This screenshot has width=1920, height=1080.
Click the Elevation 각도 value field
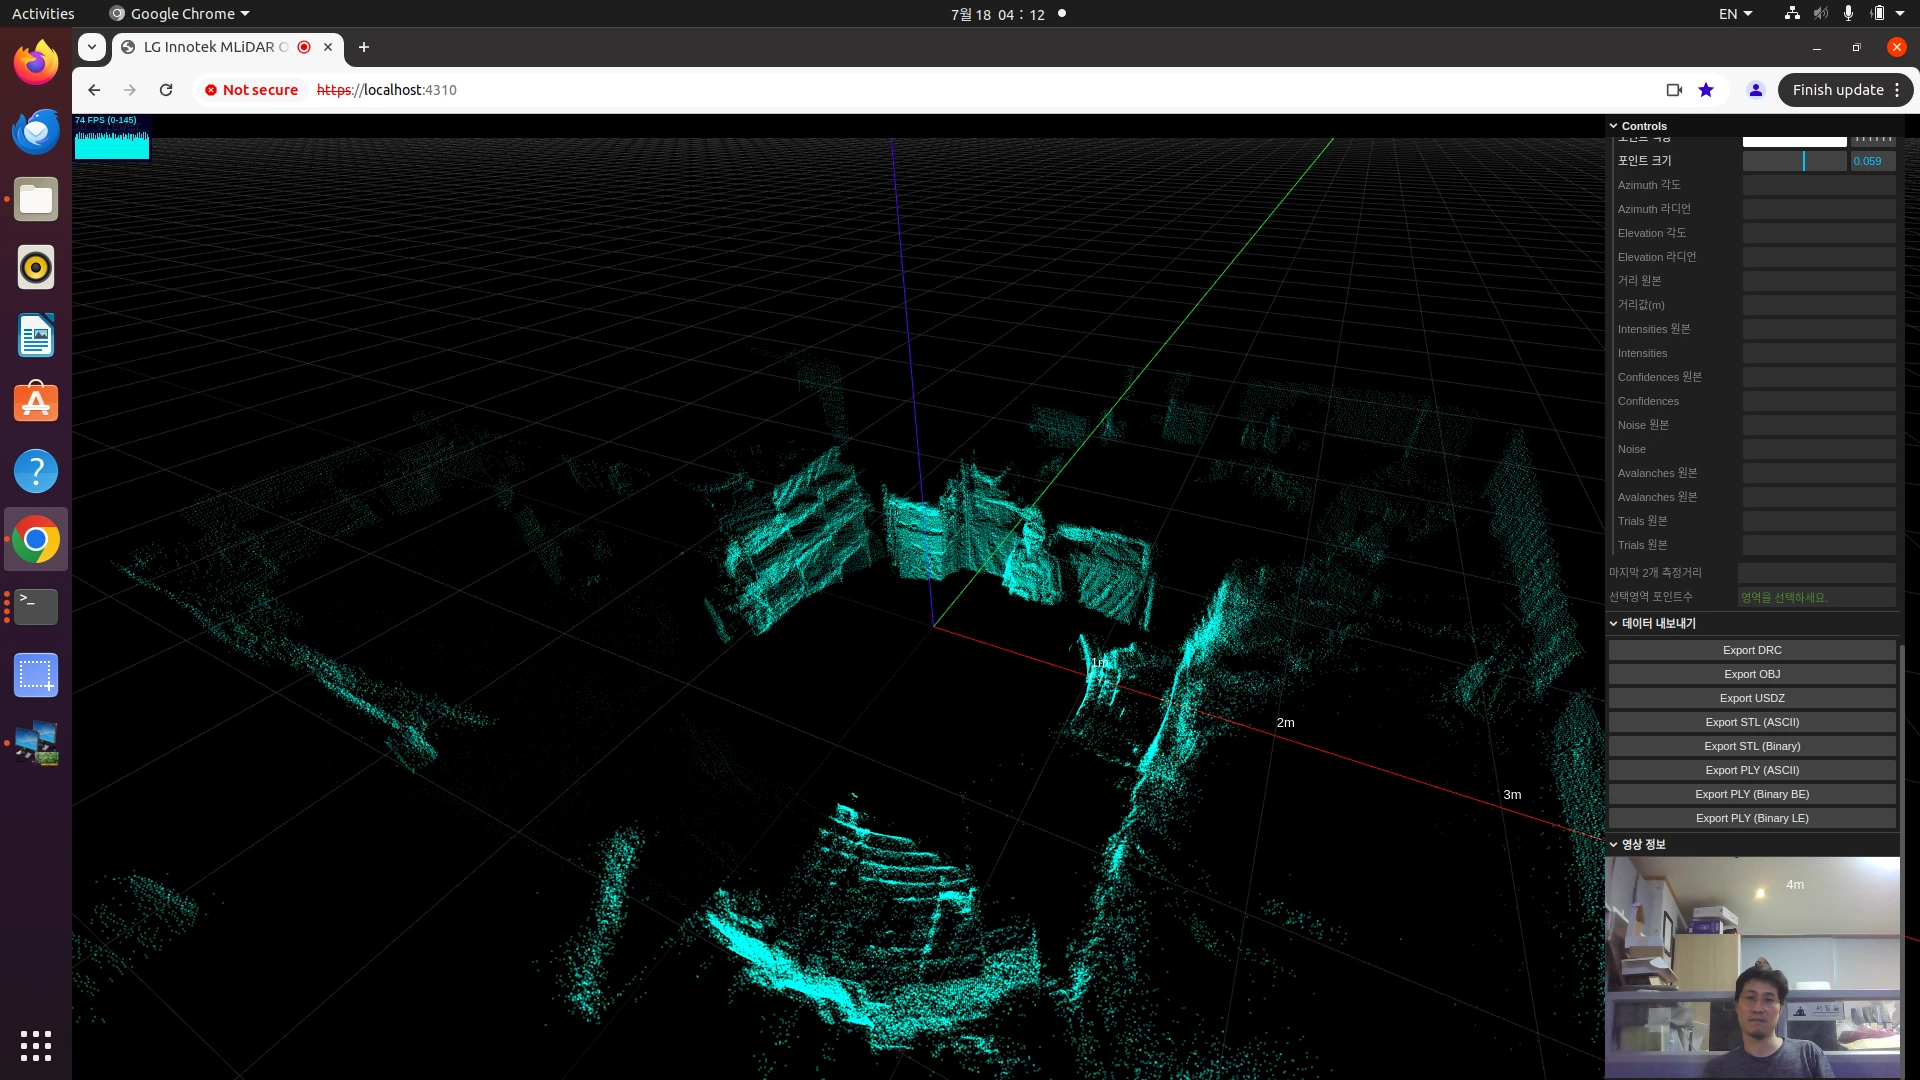click(x=1819, y=233)
